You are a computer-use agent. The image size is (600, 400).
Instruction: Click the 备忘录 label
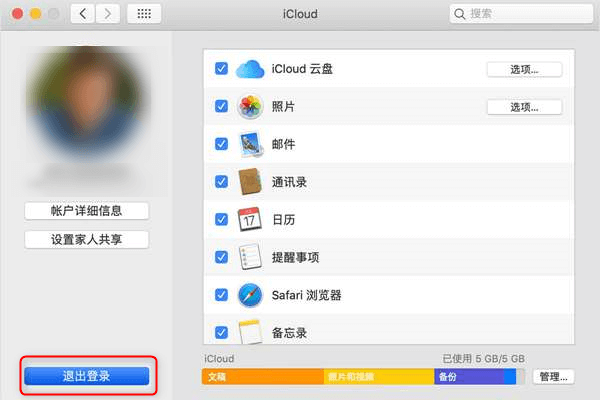(289, 333)
